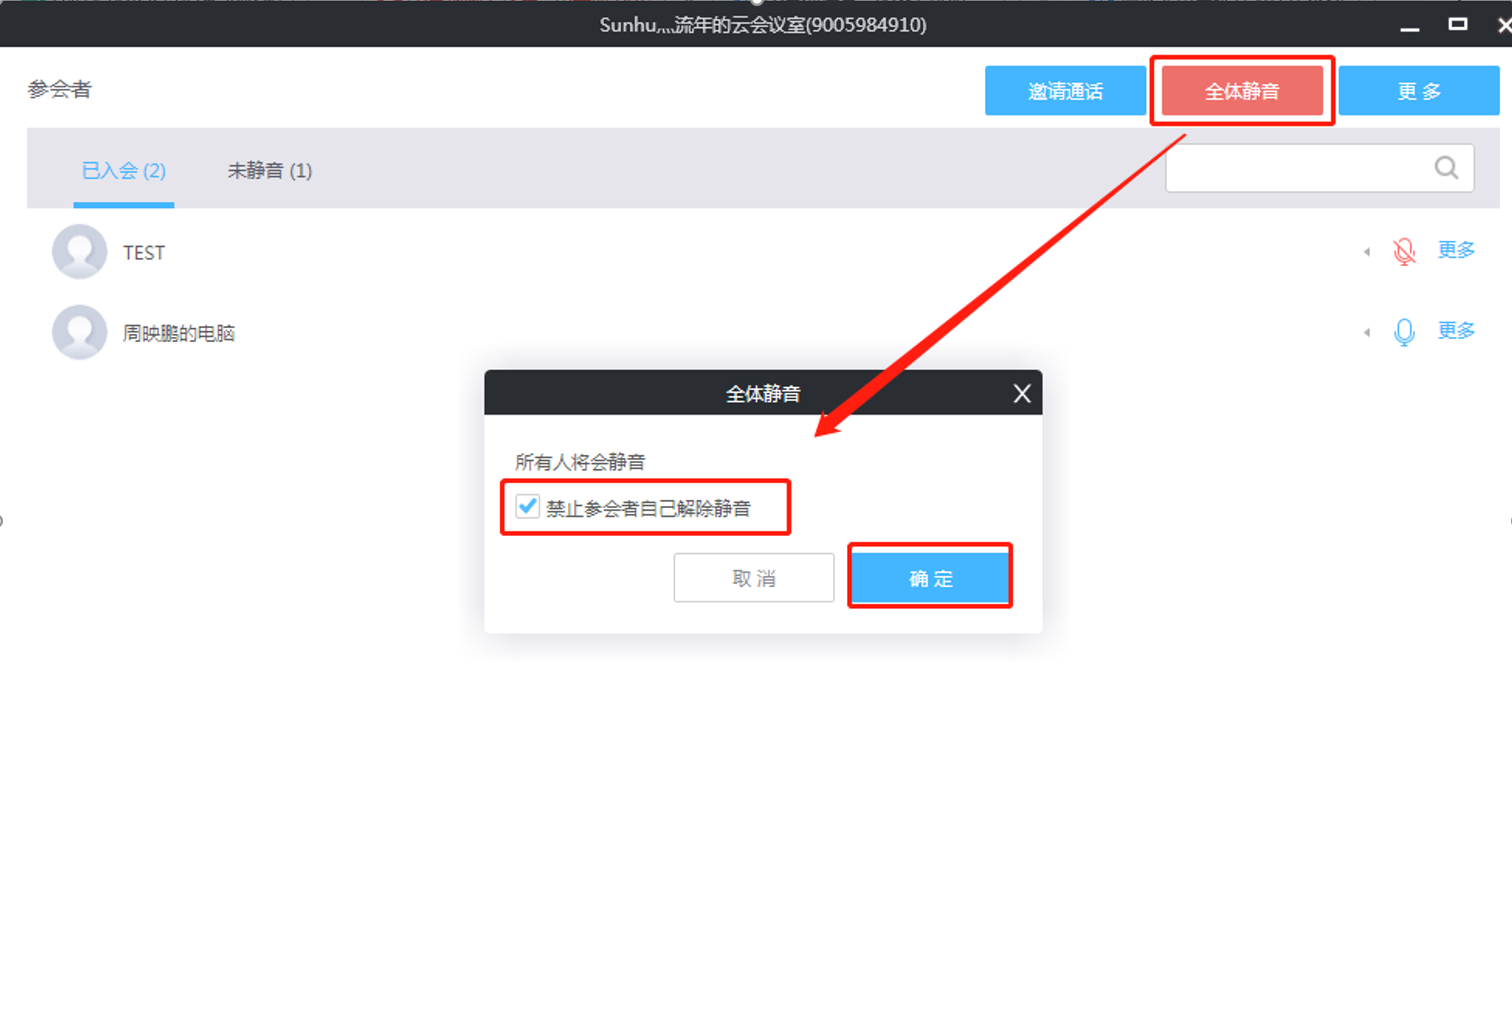
Task: Open the 更多 top-right menu button
Action: (x=1418, y=91)
